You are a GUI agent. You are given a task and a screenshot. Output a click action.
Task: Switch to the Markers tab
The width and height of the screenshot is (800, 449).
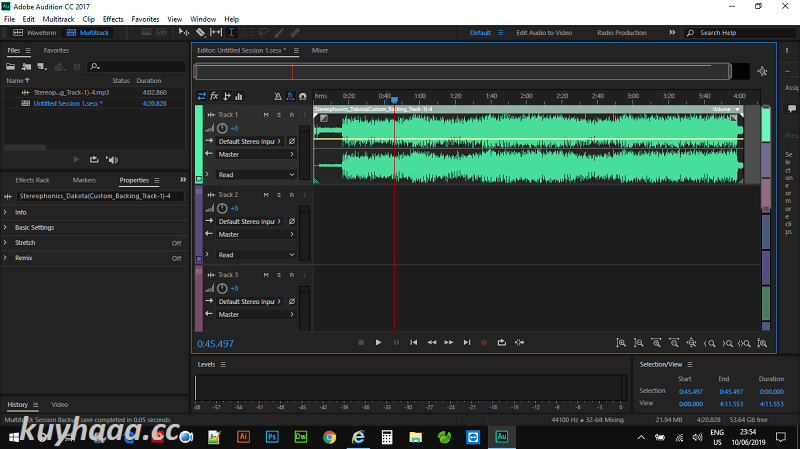click(x=84, y=180)
